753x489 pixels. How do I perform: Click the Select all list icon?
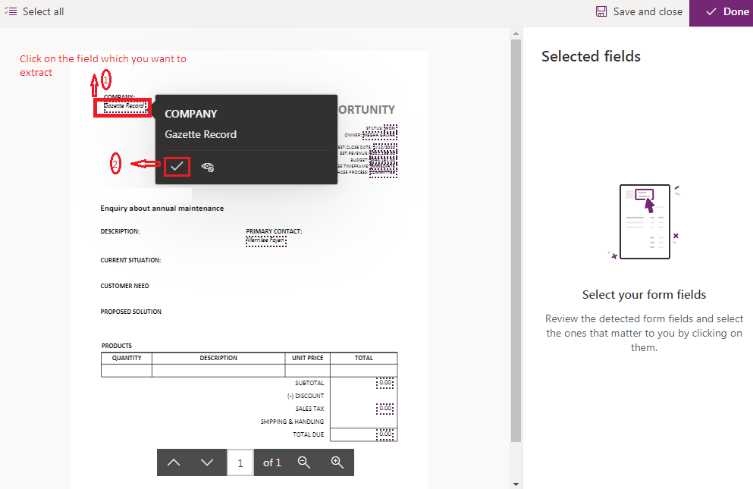click(x=11, y=11)
